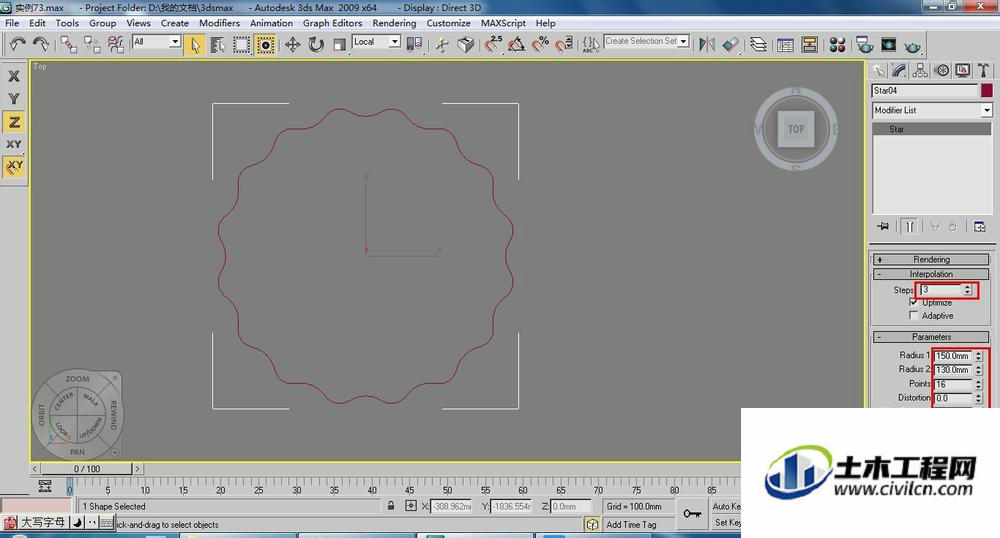This screenshot has height=538, width=1000.
Task: Open the Layer Manager icon
Action: click(758, 45)
